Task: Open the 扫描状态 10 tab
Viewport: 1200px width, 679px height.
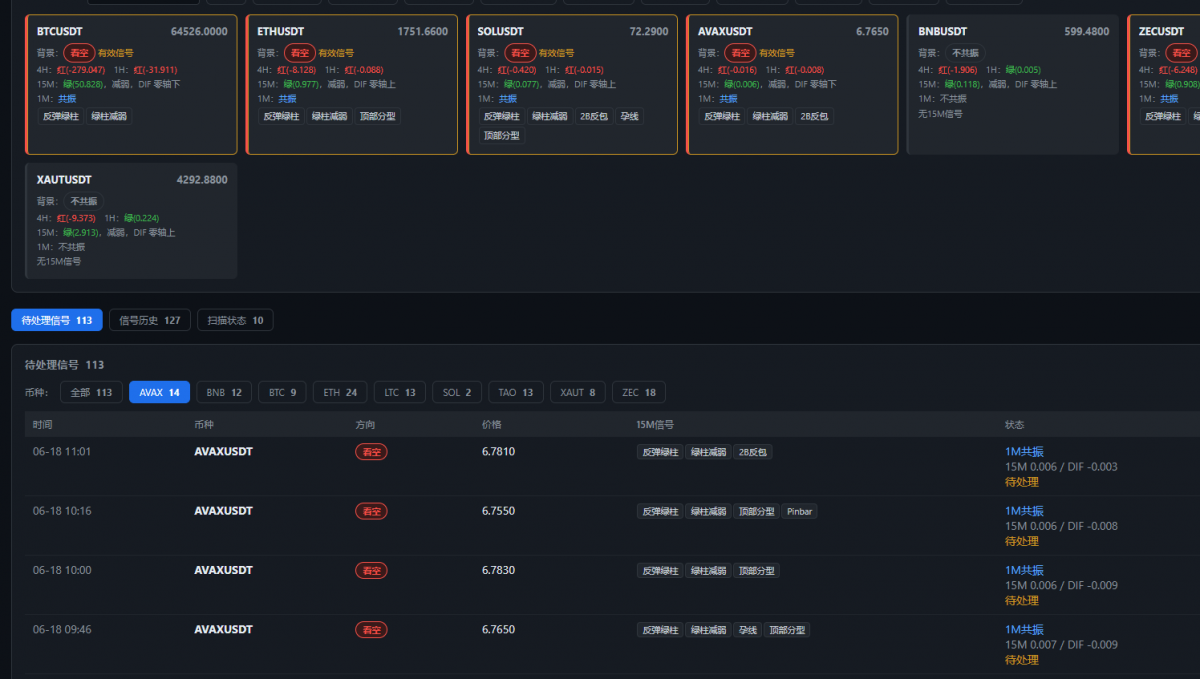Action: coord(235,320)
